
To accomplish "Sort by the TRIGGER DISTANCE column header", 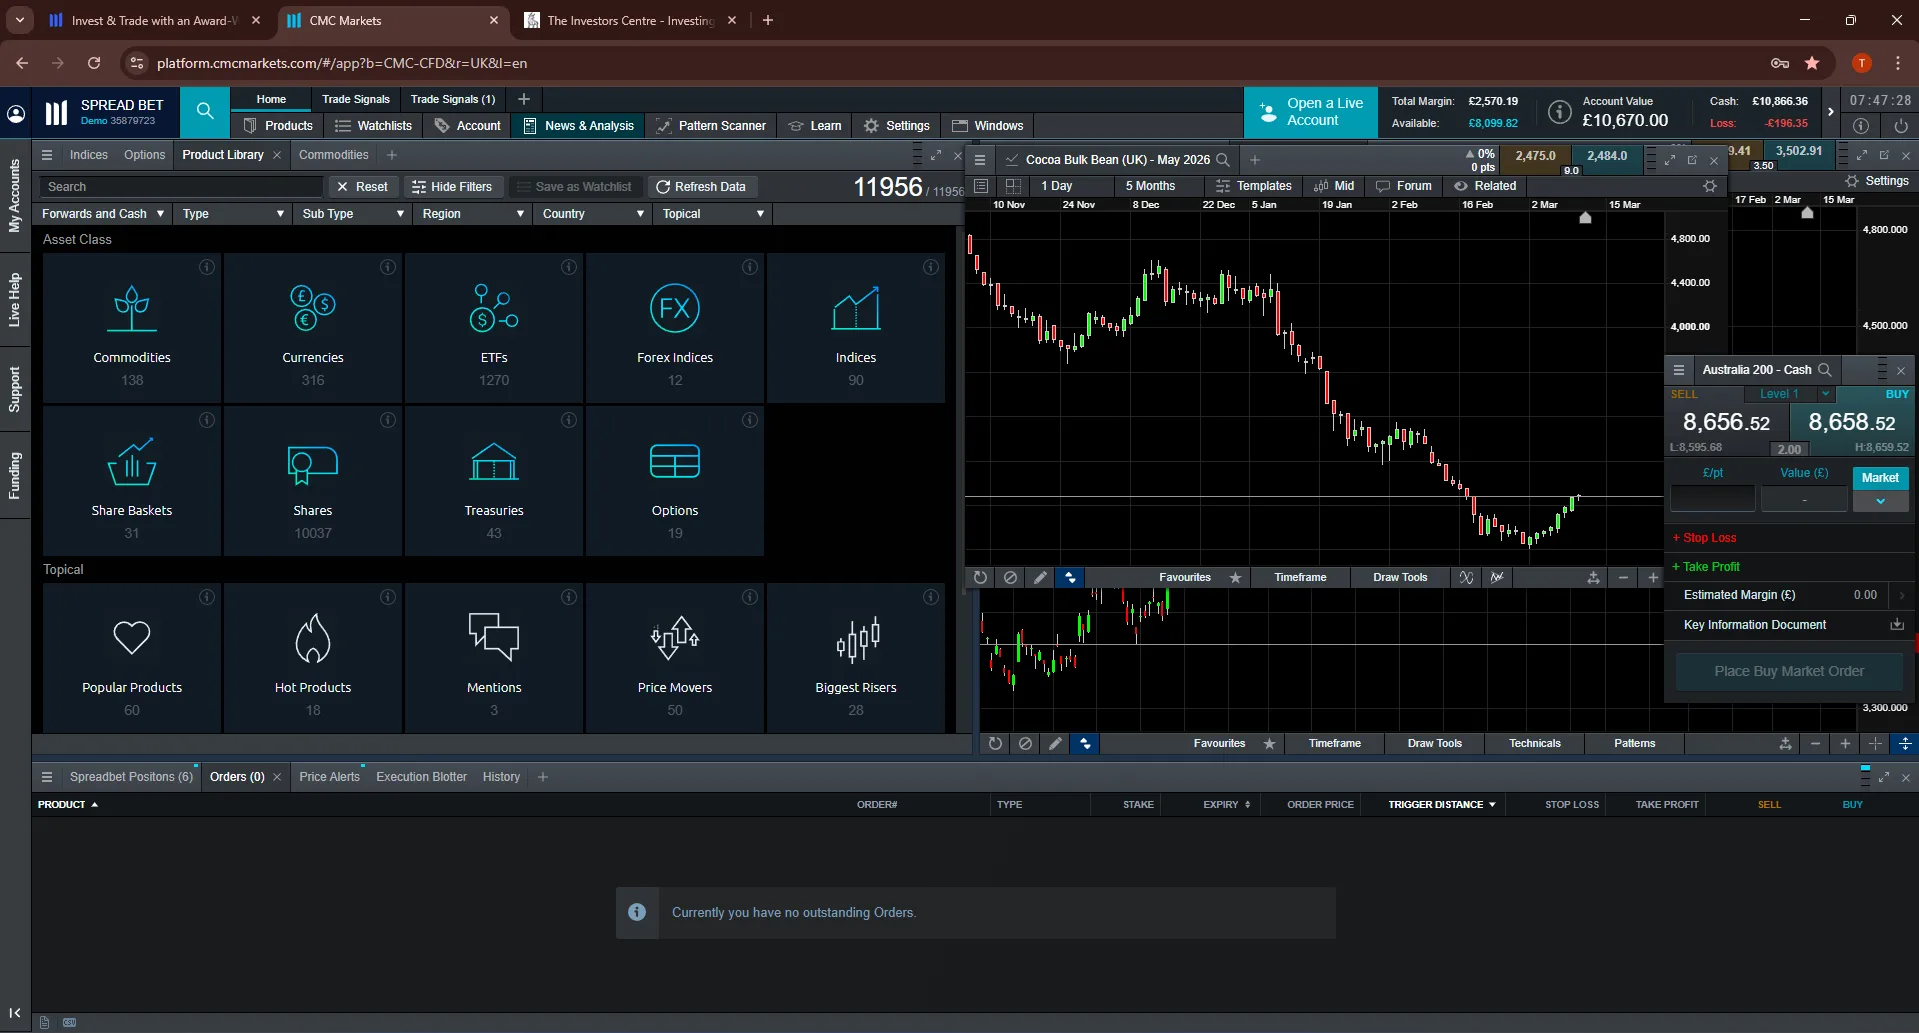I will click(1441, 805).
